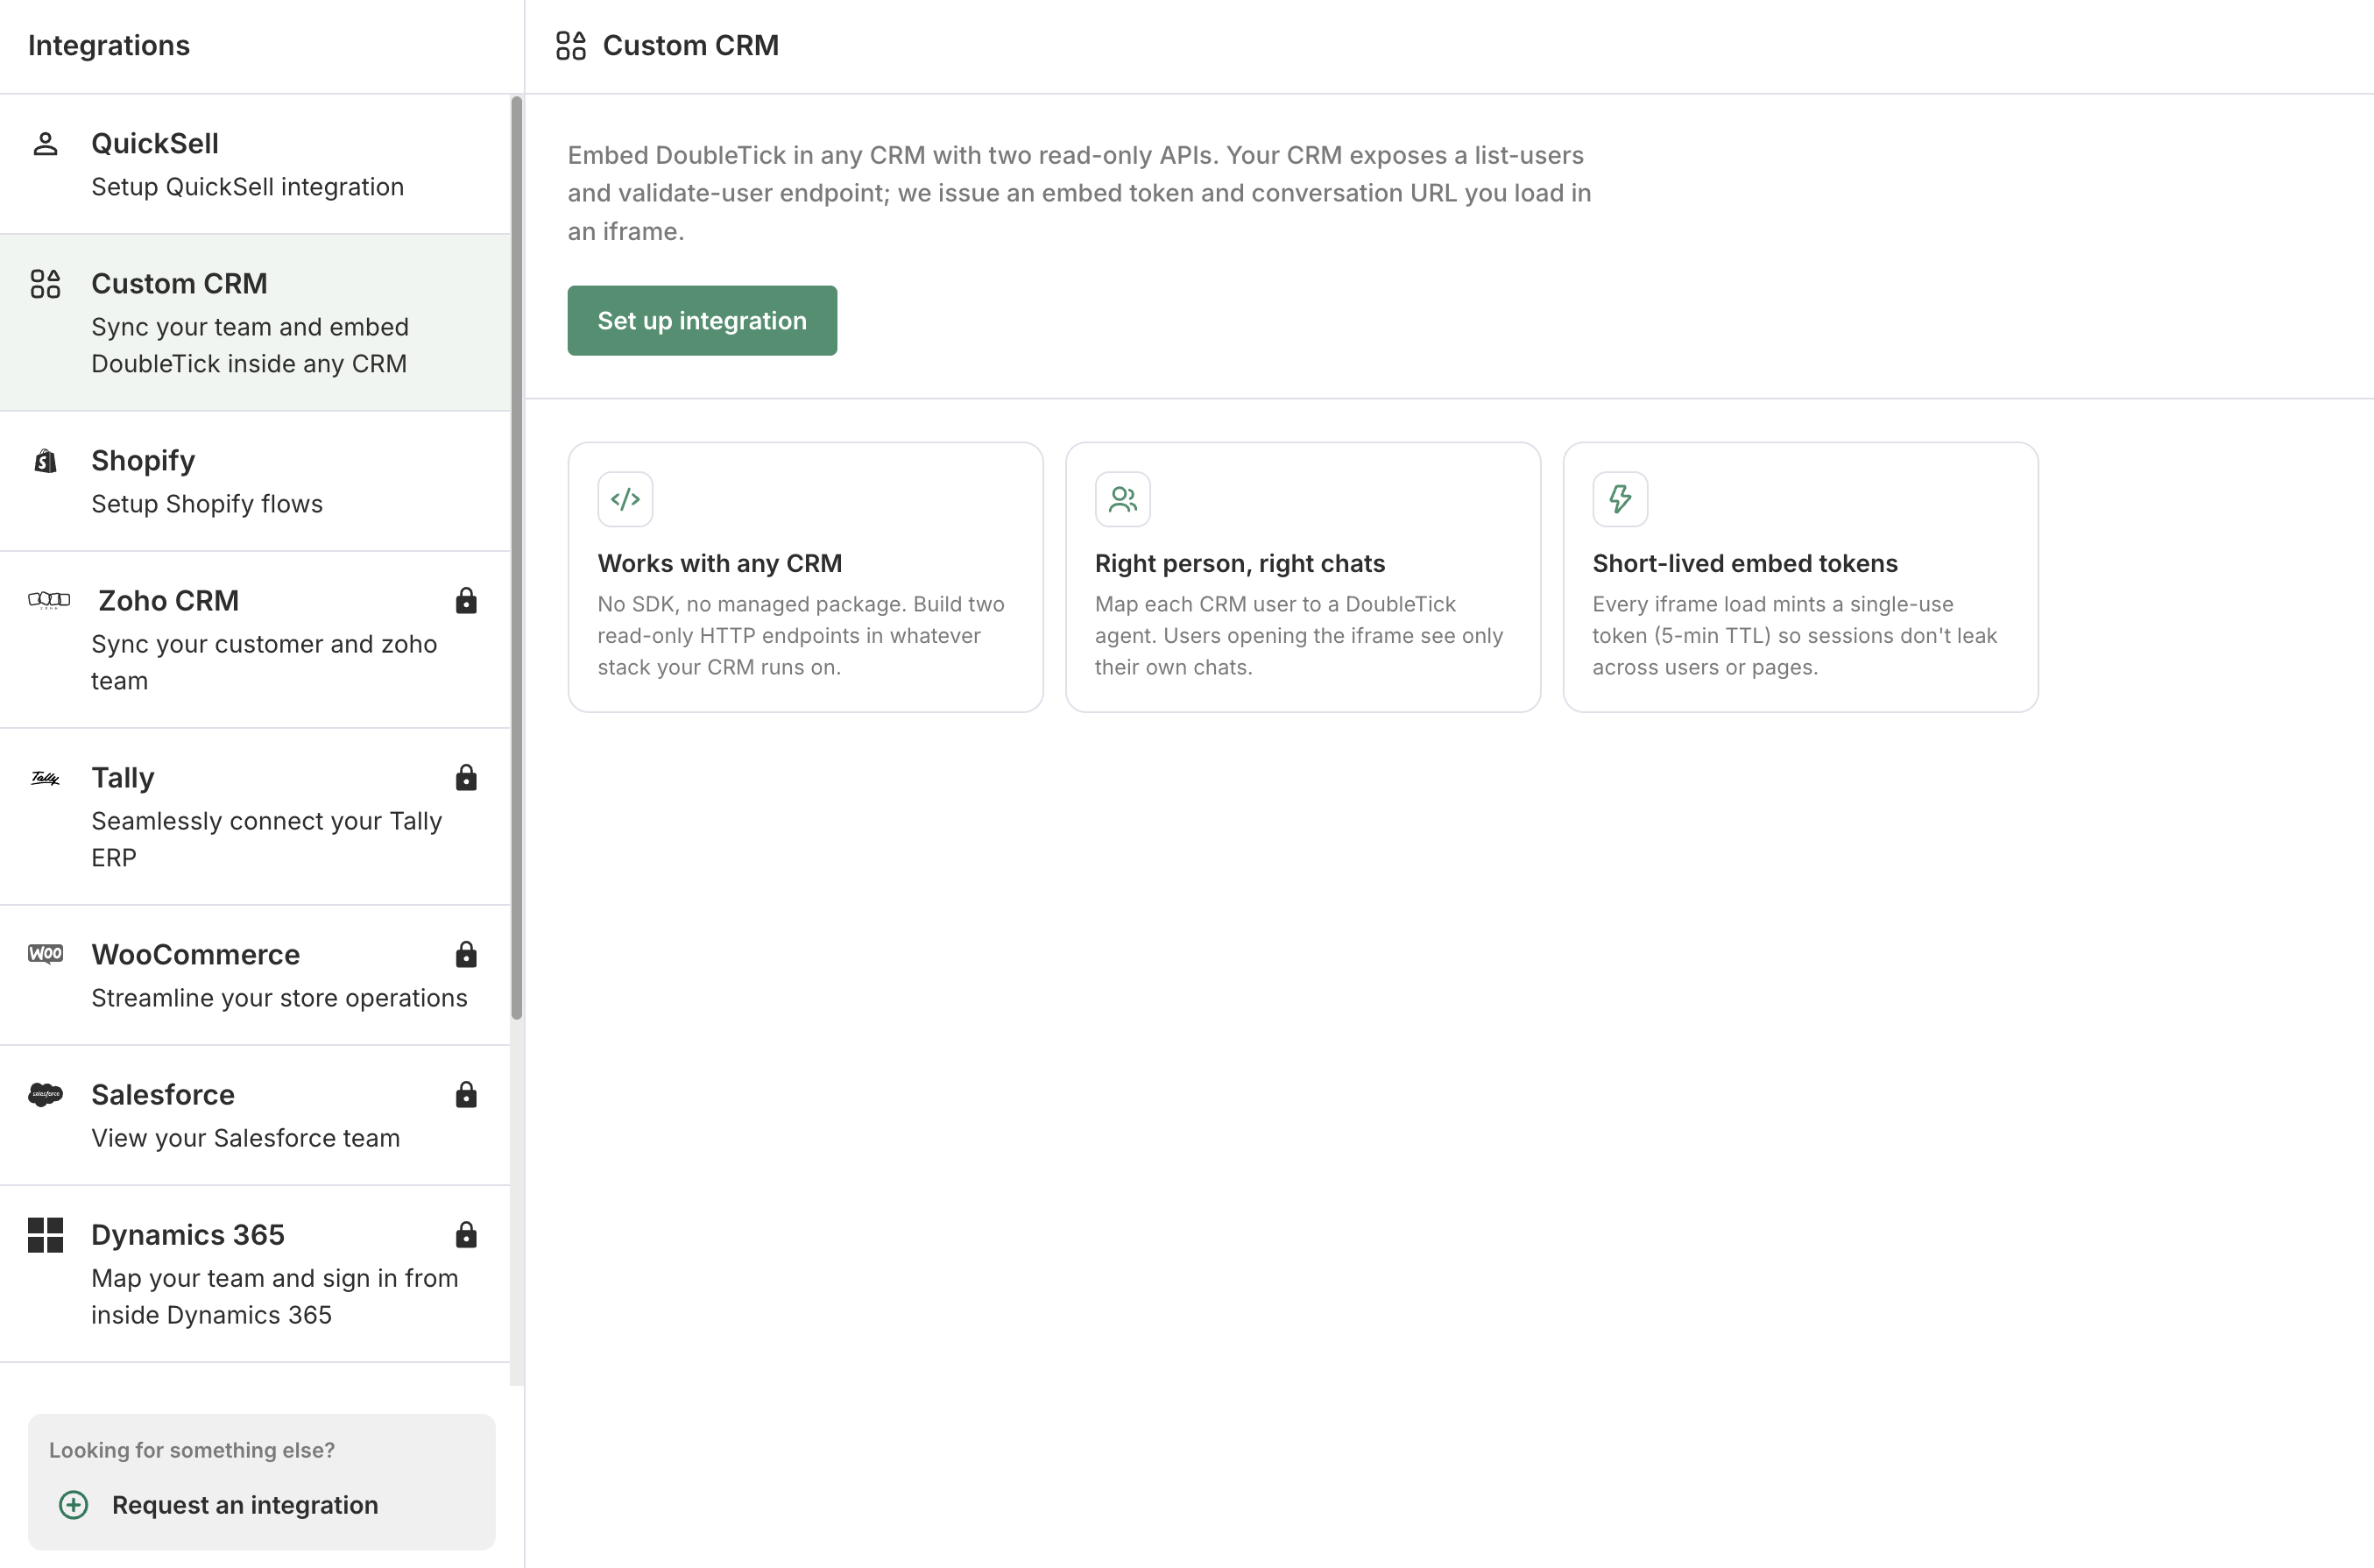The image size is (2374, 1568).
Task: Click the WooCommerce logo icon
Action: point(45,954)
